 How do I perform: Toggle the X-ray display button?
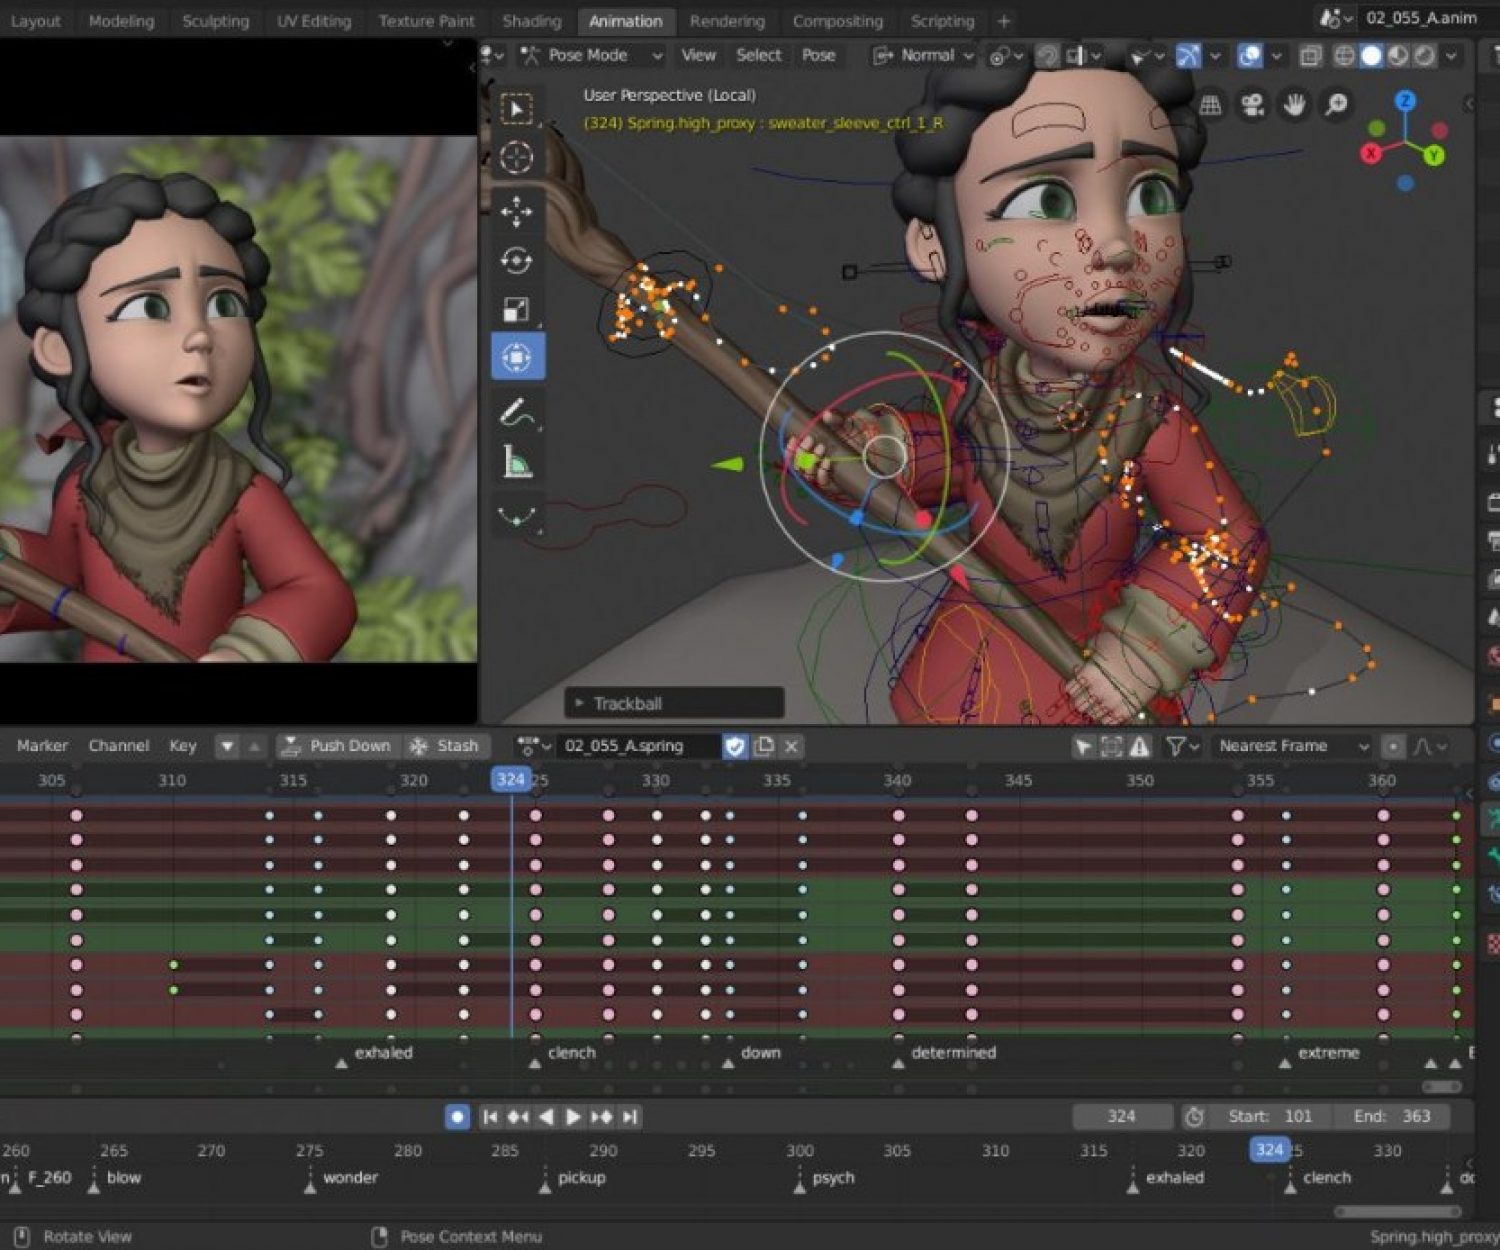1310,56
